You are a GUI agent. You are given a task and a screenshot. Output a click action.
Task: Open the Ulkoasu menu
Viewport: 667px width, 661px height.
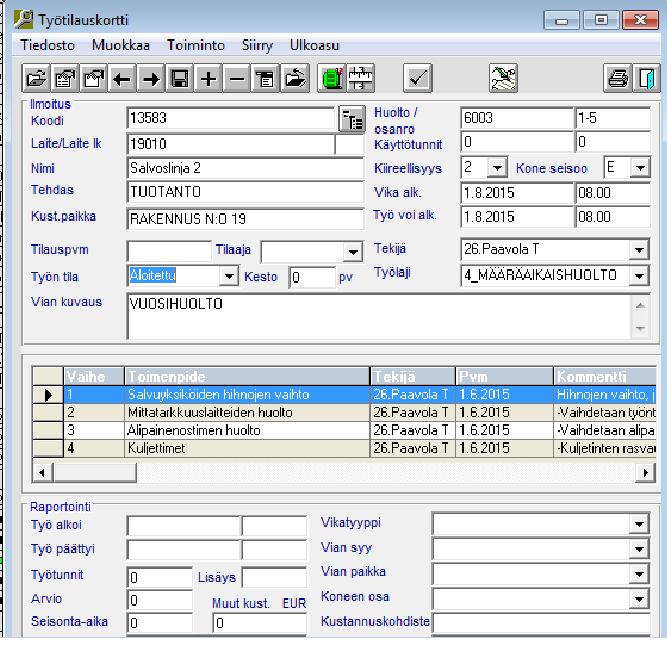(314, 45)
